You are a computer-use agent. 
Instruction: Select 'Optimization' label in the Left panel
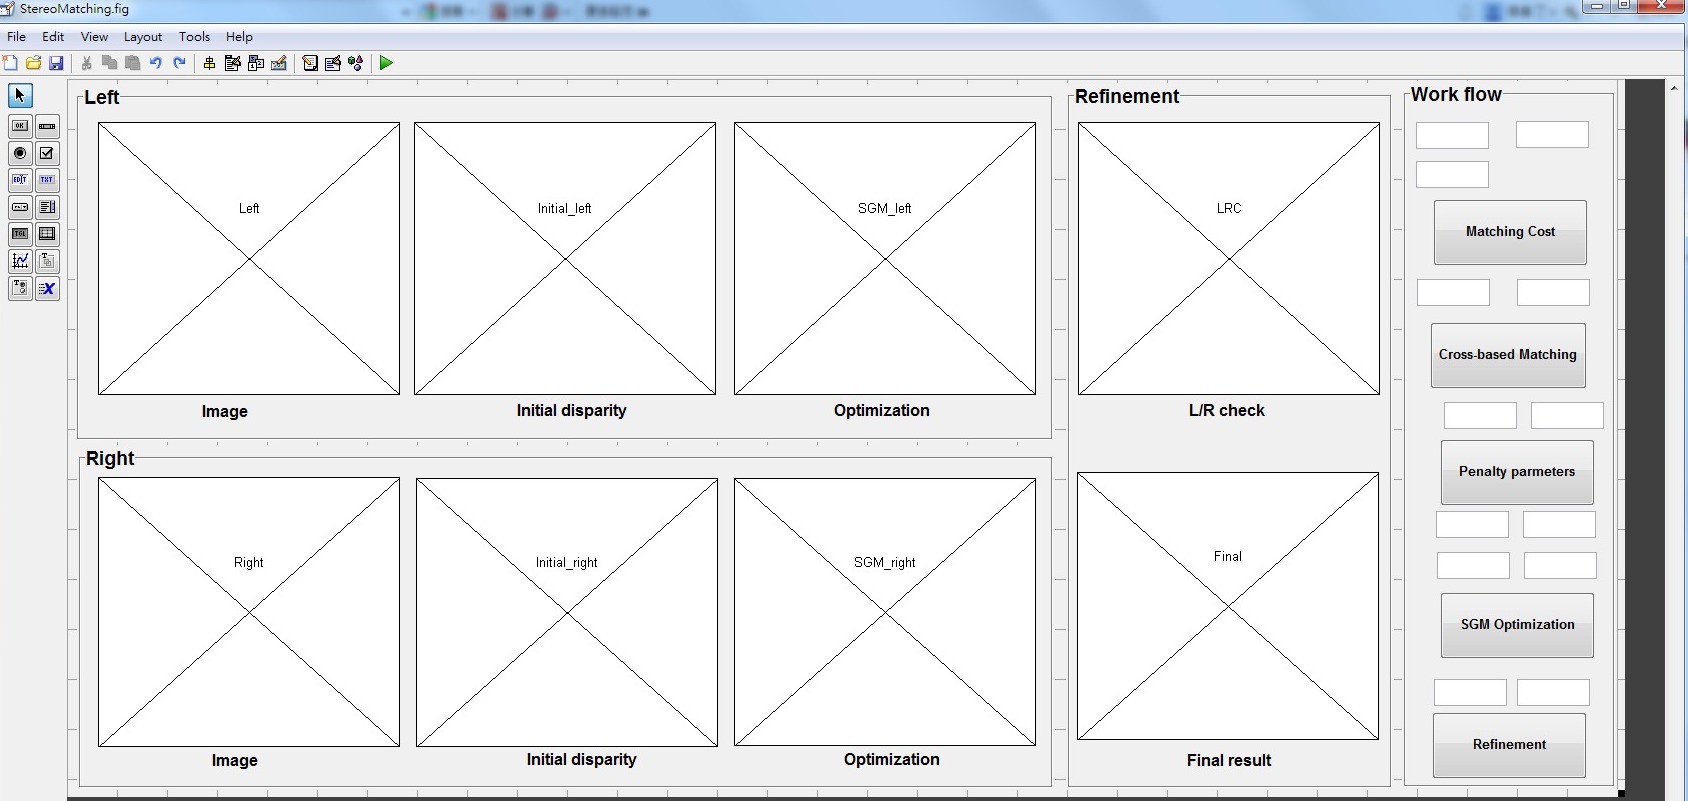tap(882, 410)
